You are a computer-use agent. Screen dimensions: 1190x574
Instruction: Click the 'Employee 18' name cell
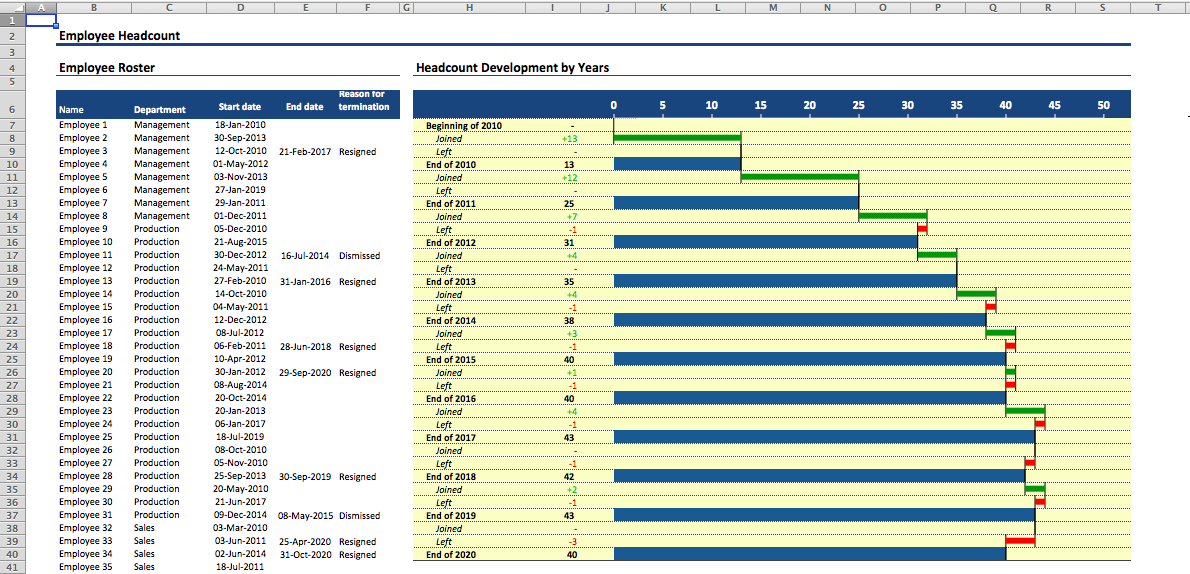click(85, 346)
